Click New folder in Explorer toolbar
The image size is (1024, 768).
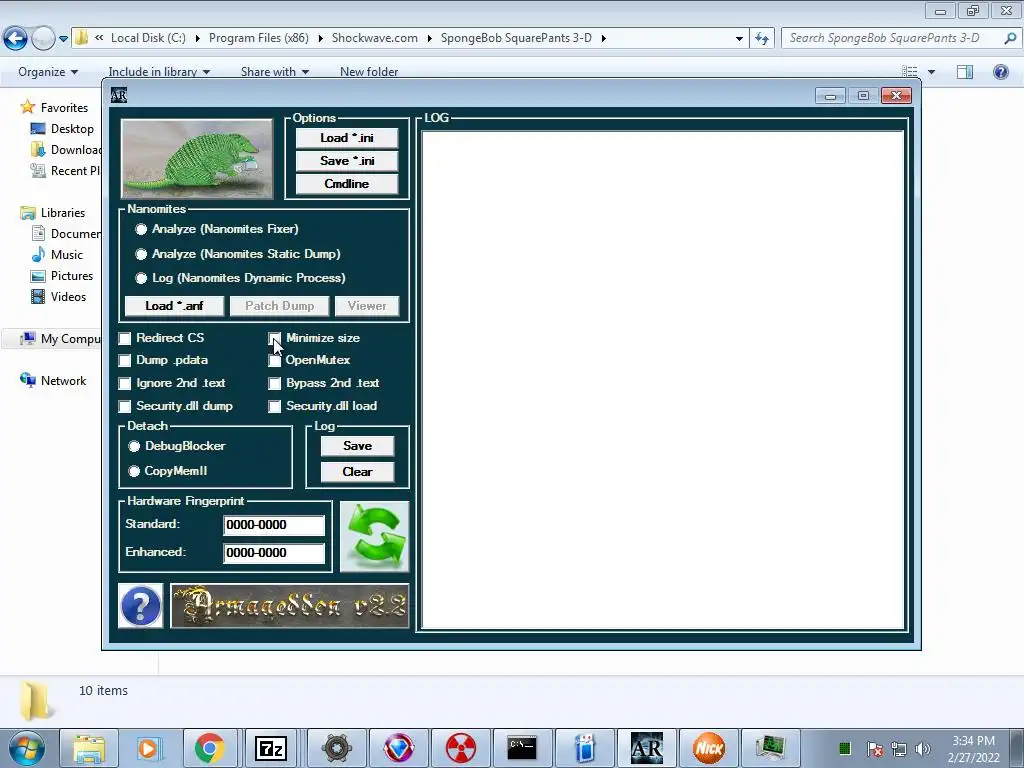(369, 72)
